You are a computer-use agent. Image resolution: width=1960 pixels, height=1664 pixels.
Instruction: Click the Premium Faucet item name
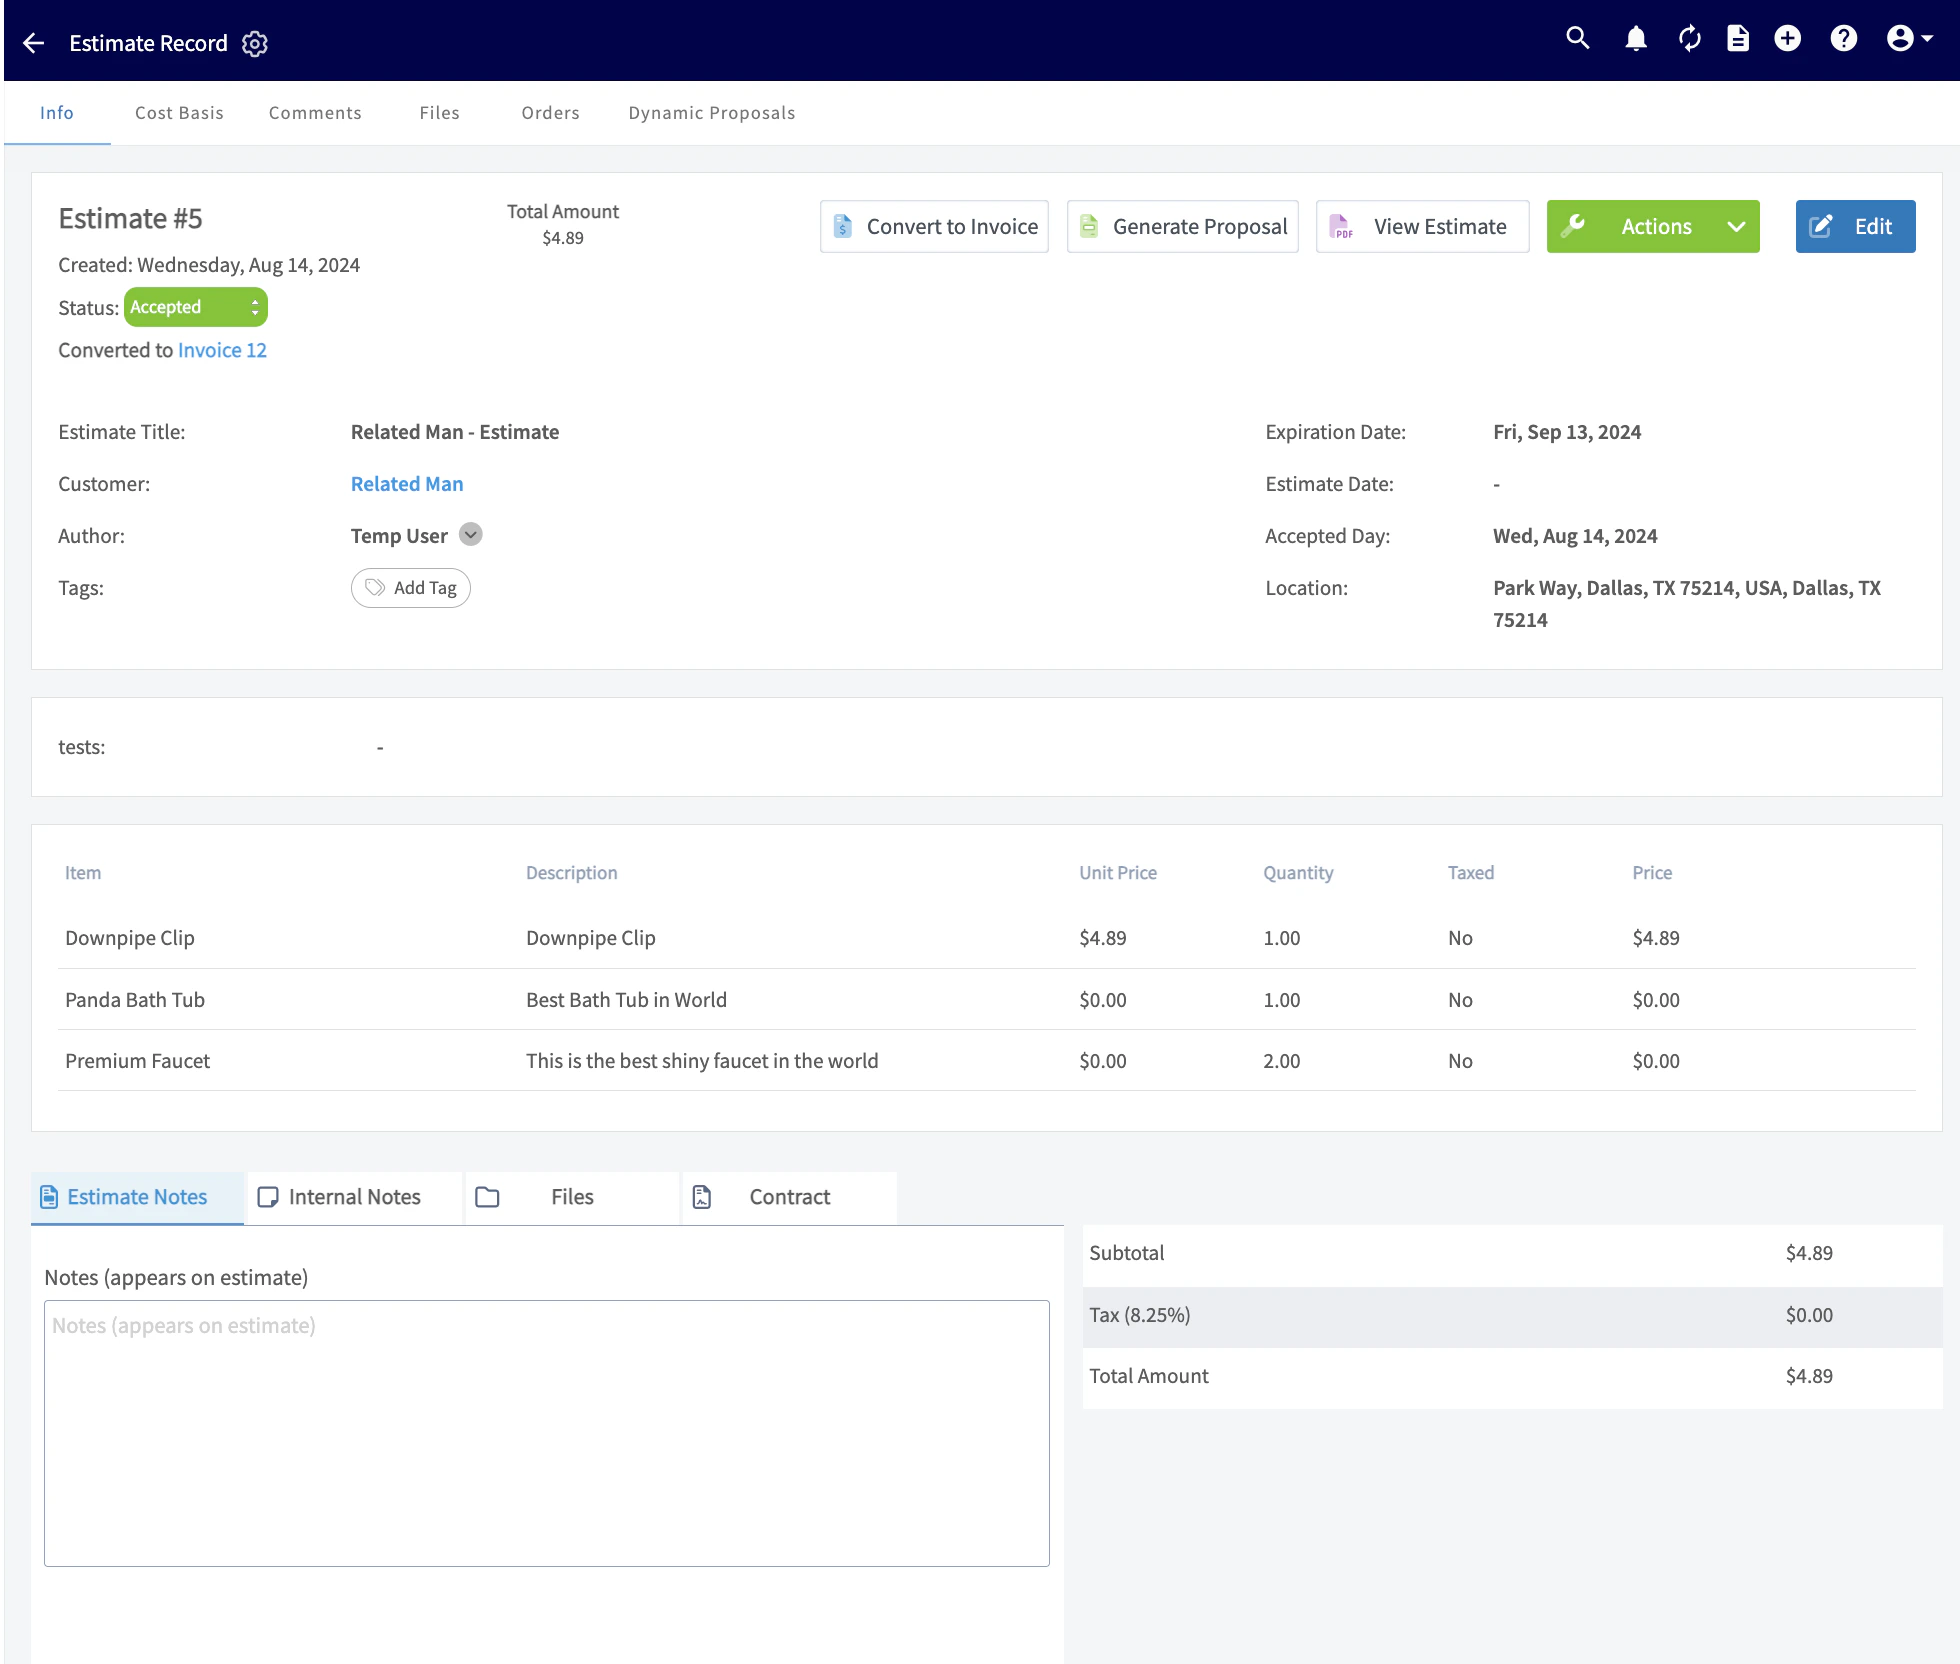coord(138,1061)
